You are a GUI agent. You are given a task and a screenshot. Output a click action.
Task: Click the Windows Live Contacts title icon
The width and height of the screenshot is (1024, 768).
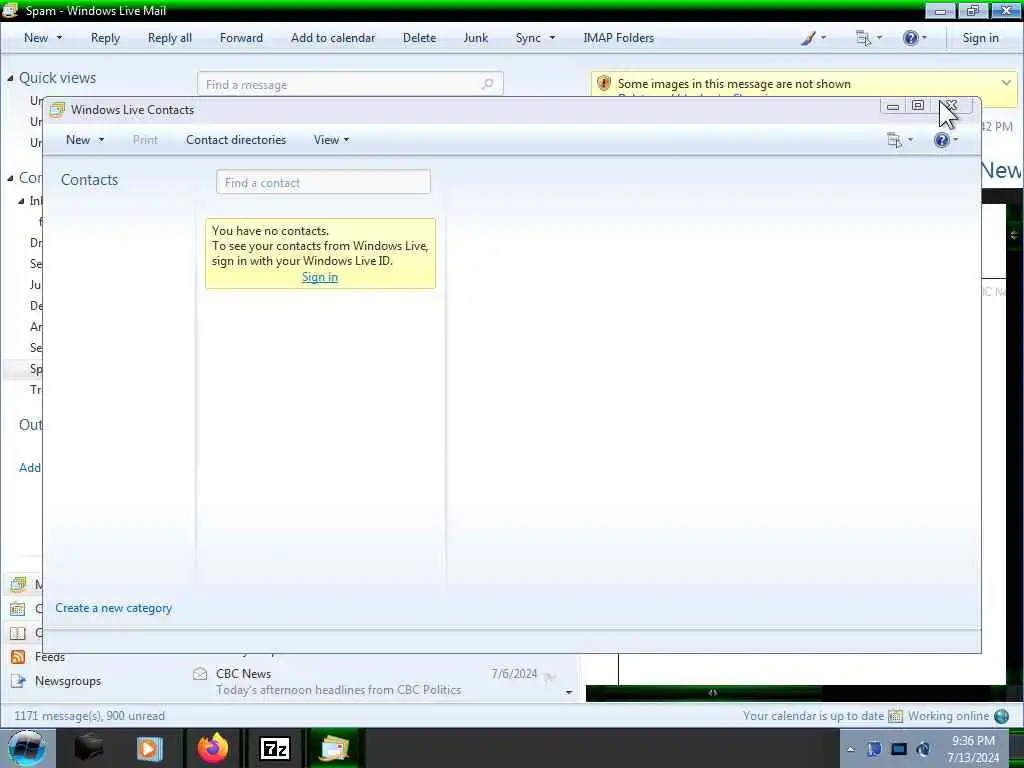(x=57, y=110)
